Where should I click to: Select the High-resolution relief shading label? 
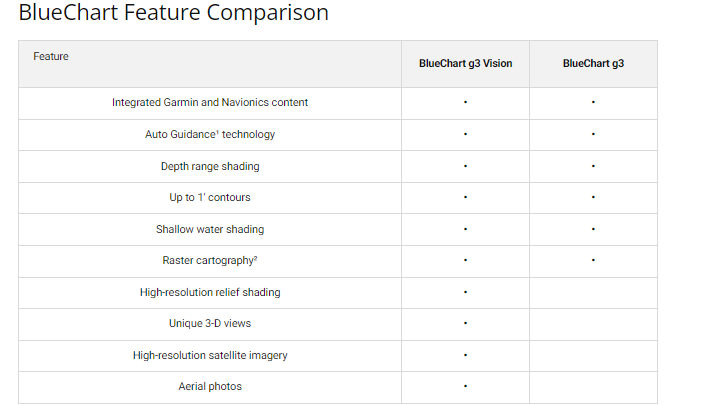pyautogui.click(x=210, y=293)
